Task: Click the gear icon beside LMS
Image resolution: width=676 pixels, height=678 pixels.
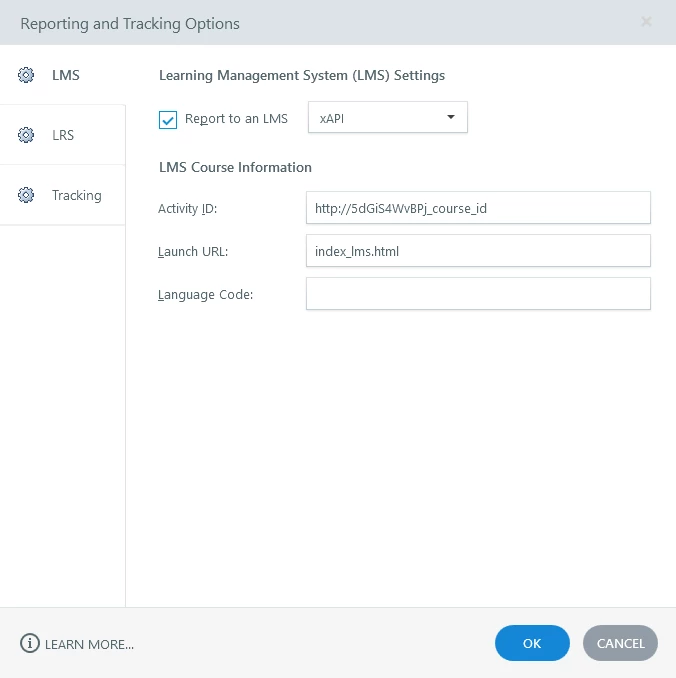Action: coord(27,75)
